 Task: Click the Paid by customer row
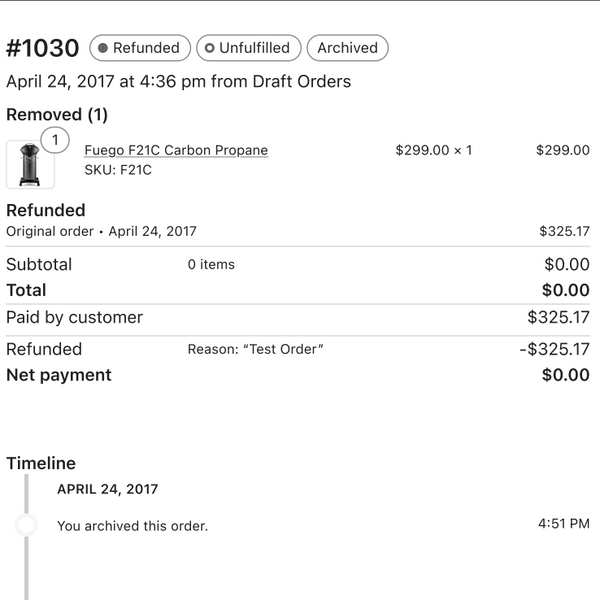[x=75, y=318]
